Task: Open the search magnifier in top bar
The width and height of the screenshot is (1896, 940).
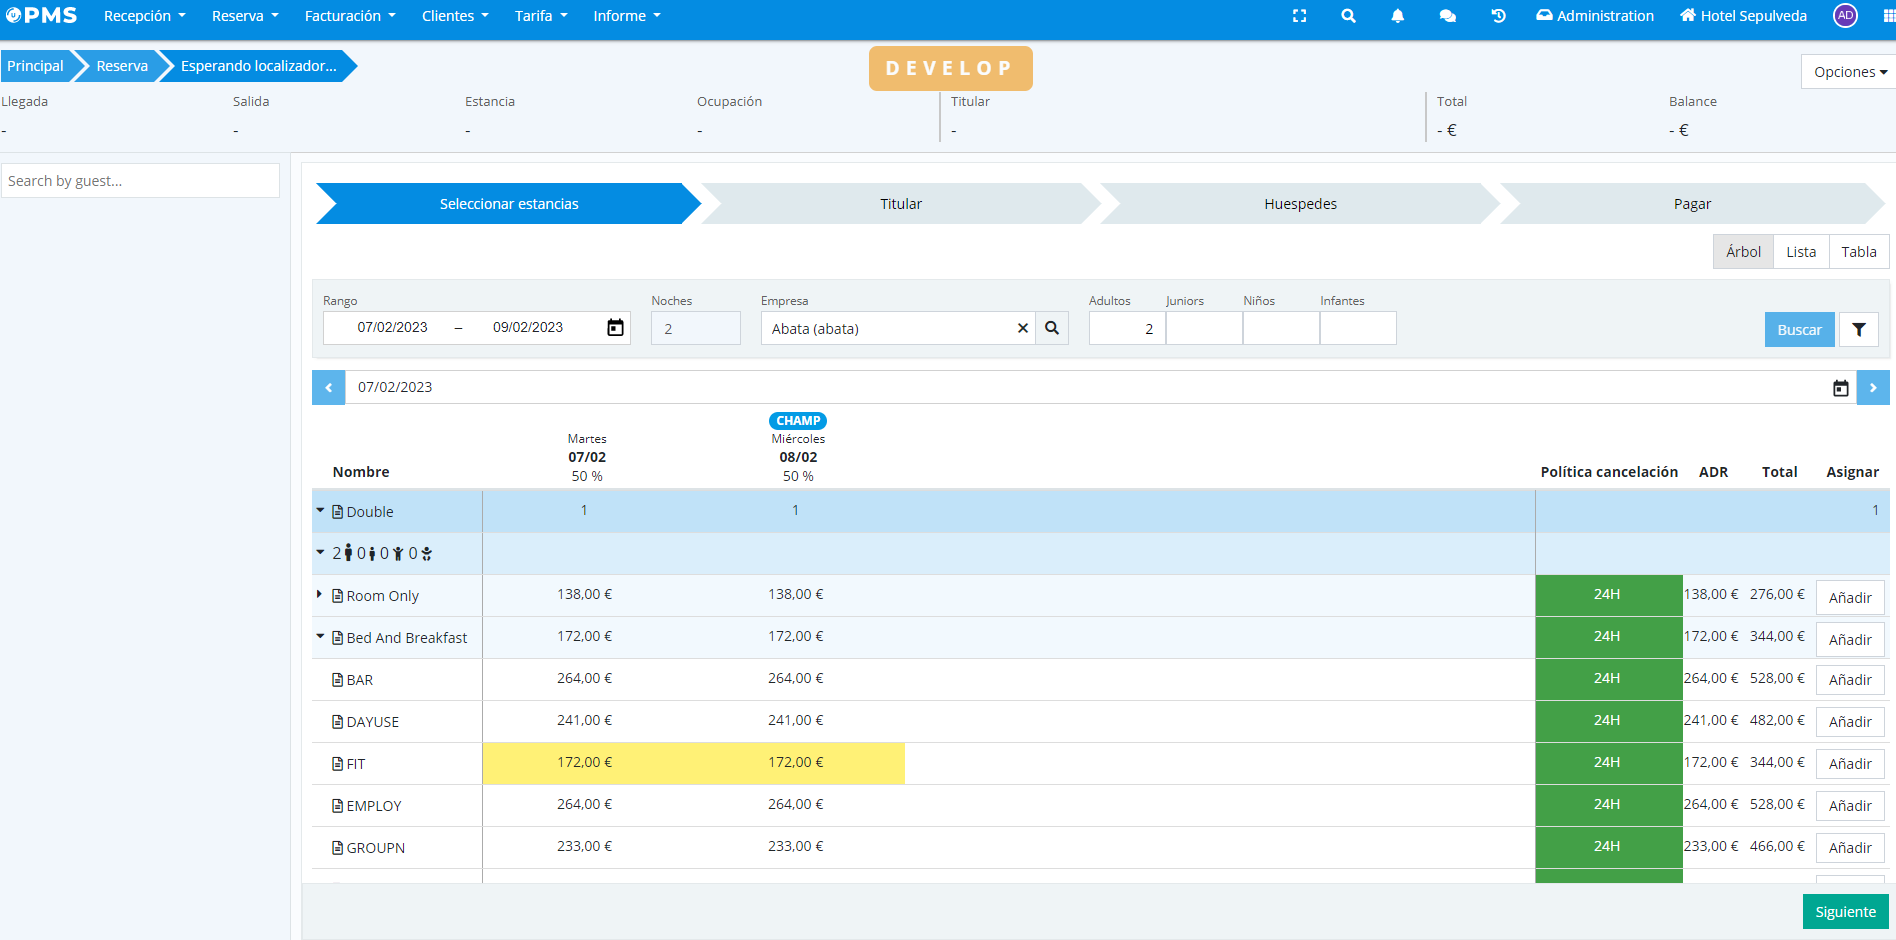Action: (1348, 16)
